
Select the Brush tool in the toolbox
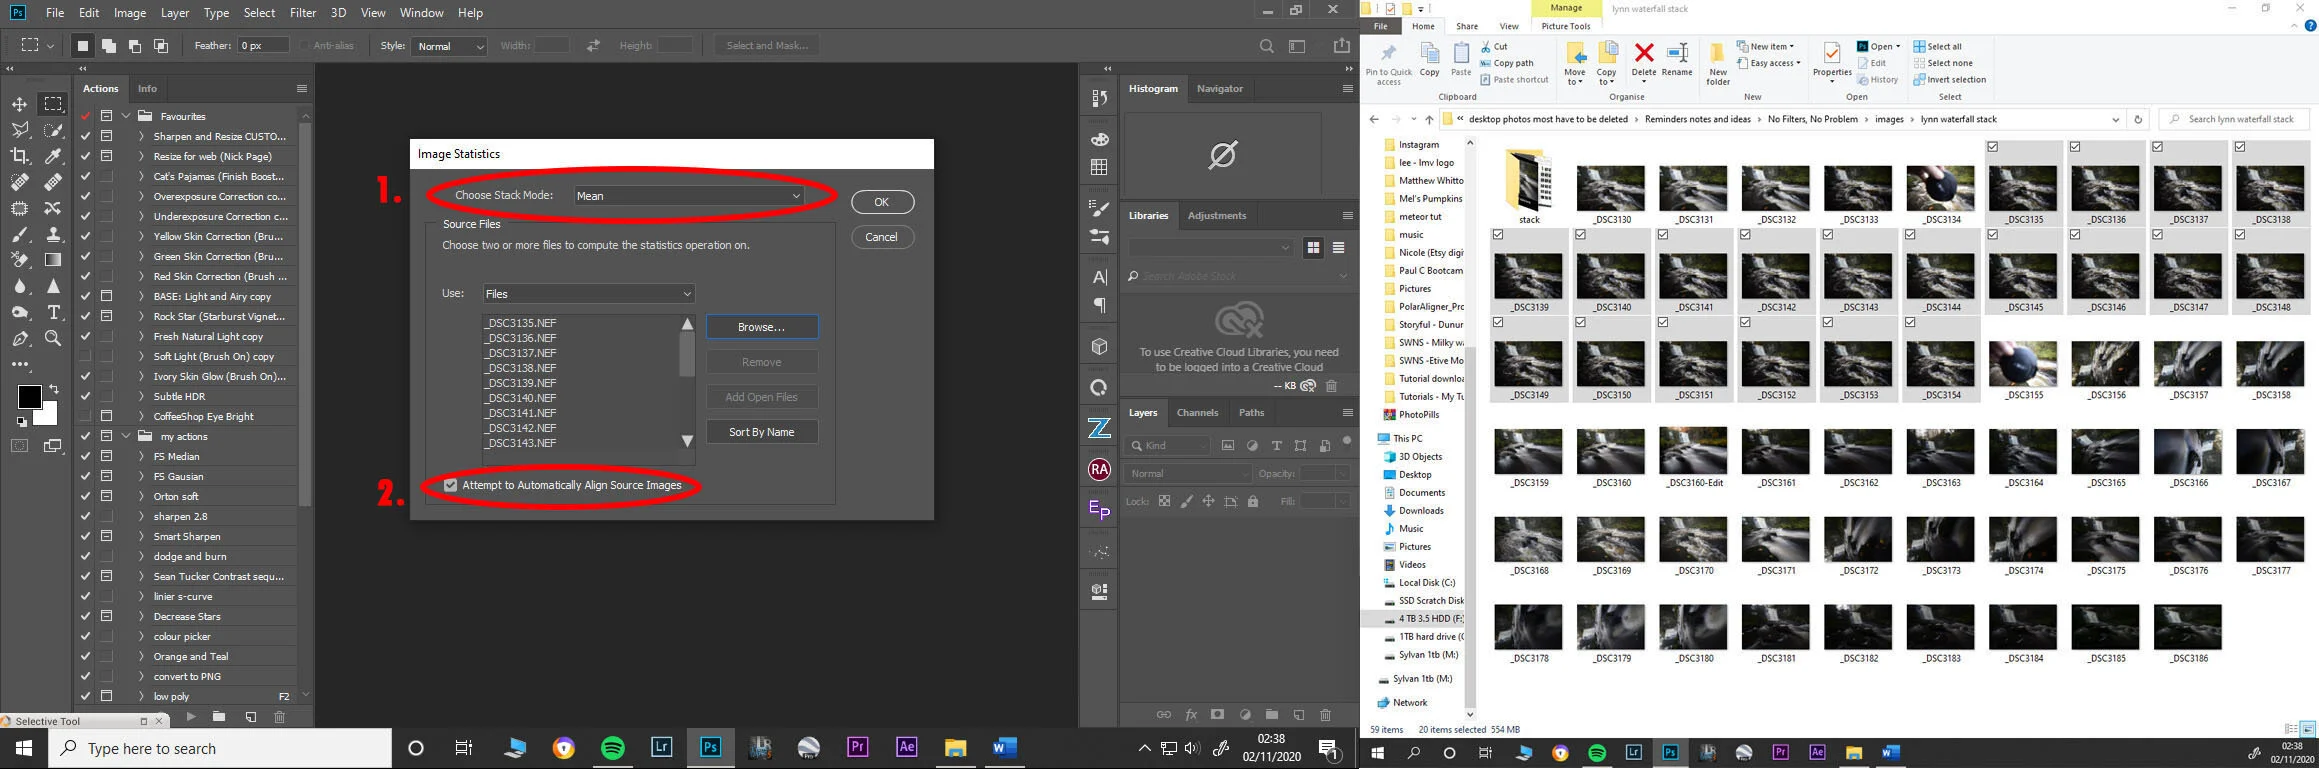(x=19, y=234)
